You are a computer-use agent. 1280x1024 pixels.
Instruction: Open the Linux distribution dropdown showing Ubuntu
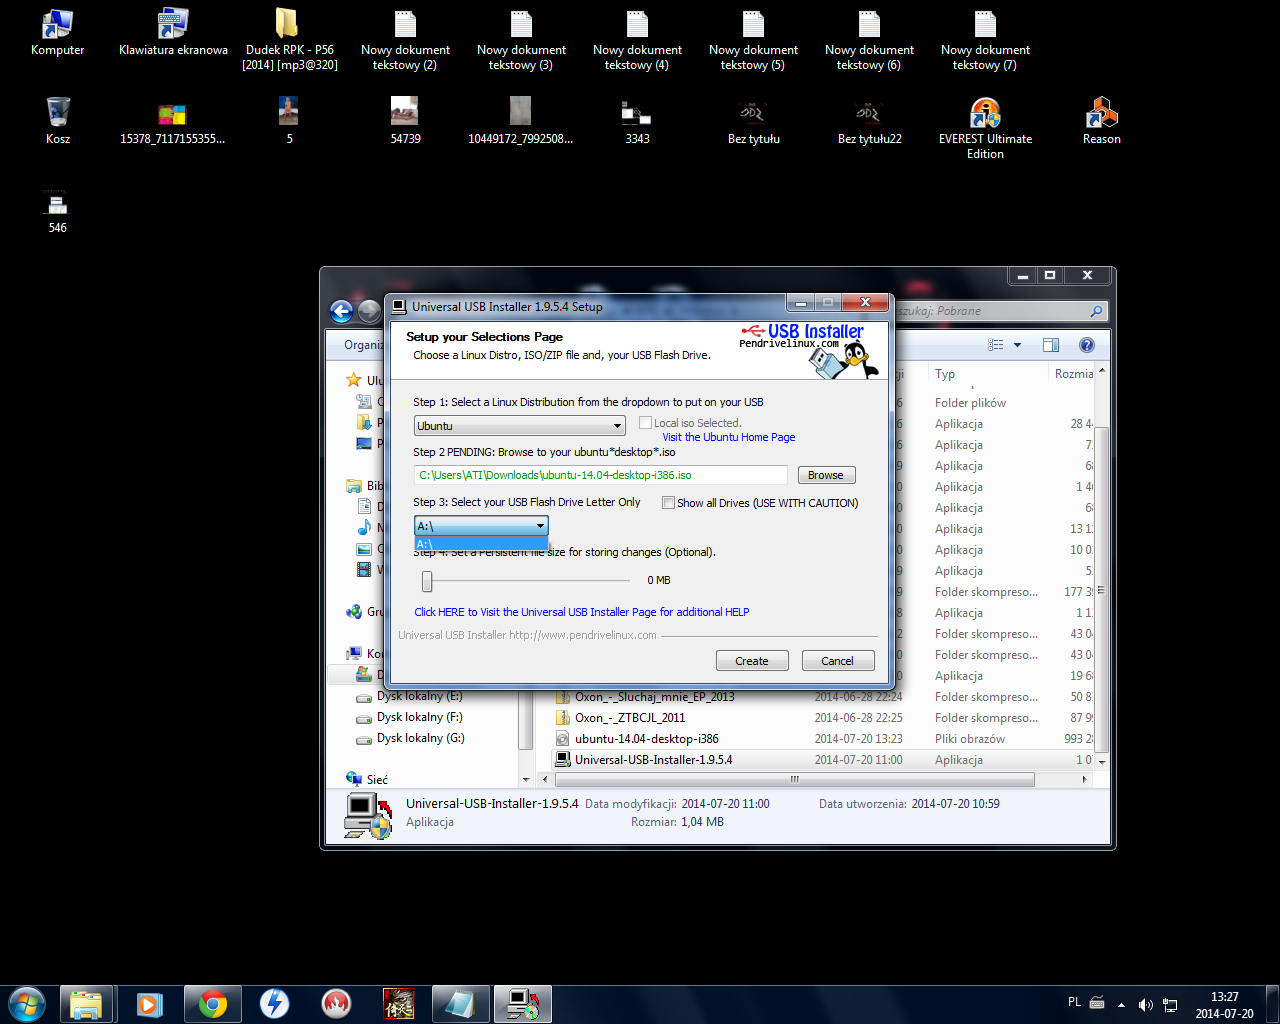click(x=520, y=426)
